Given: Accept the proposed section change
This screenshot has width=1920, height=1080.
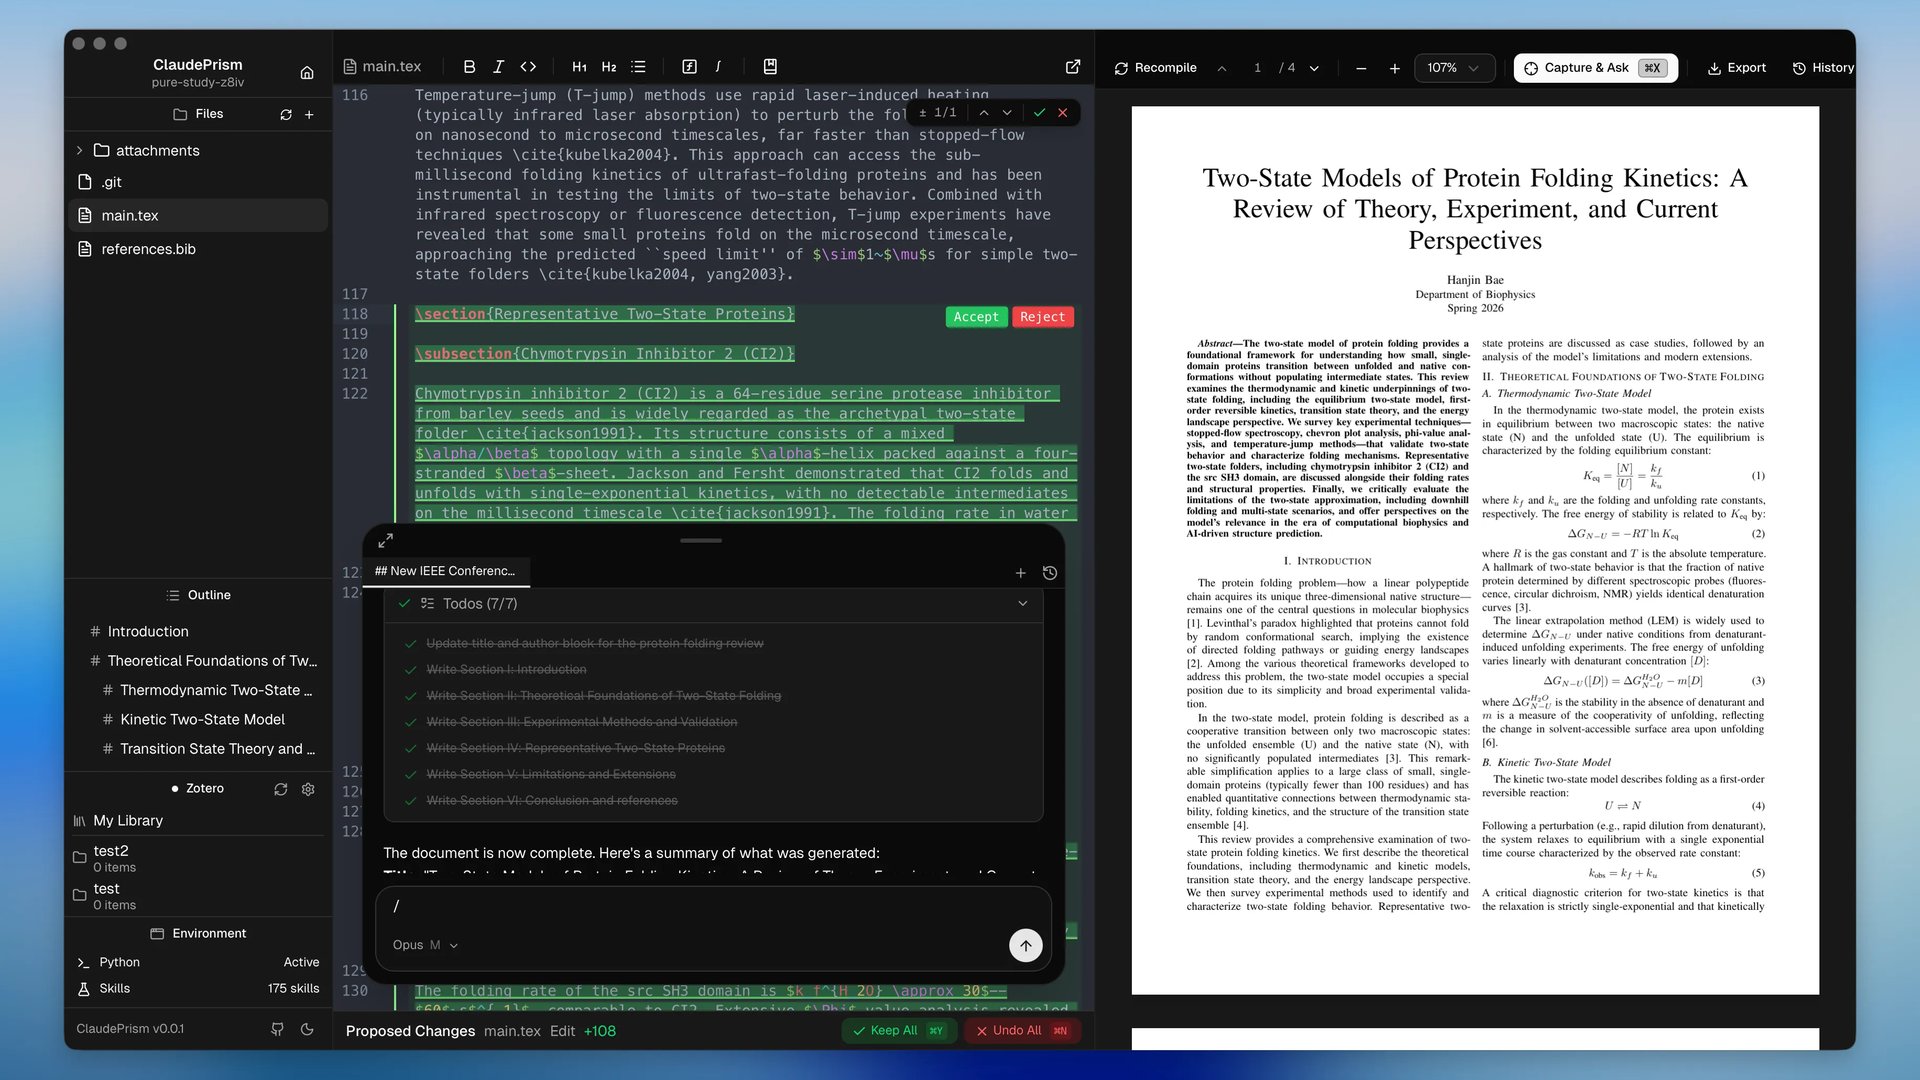Looking at the screenshot, I should [x=975, y=317].
